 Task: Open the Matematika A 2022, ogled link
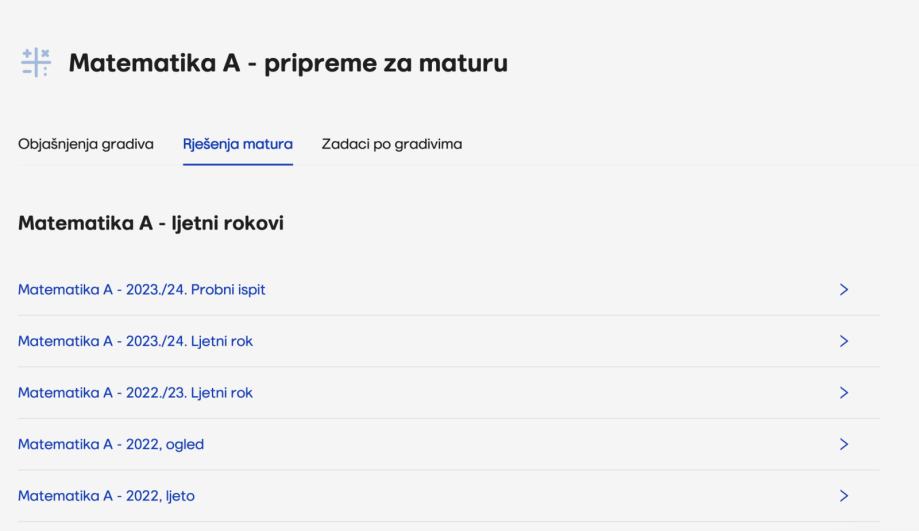click(x=111, y=444)
